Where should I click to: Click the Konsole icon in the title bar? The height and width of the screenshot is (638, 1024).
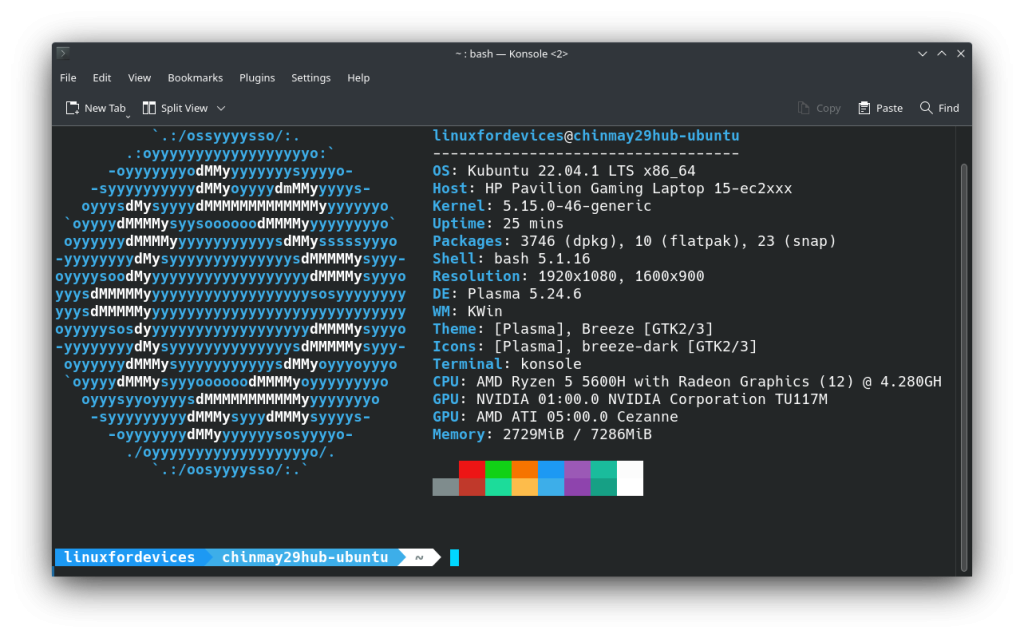click(x=62, y=53)
